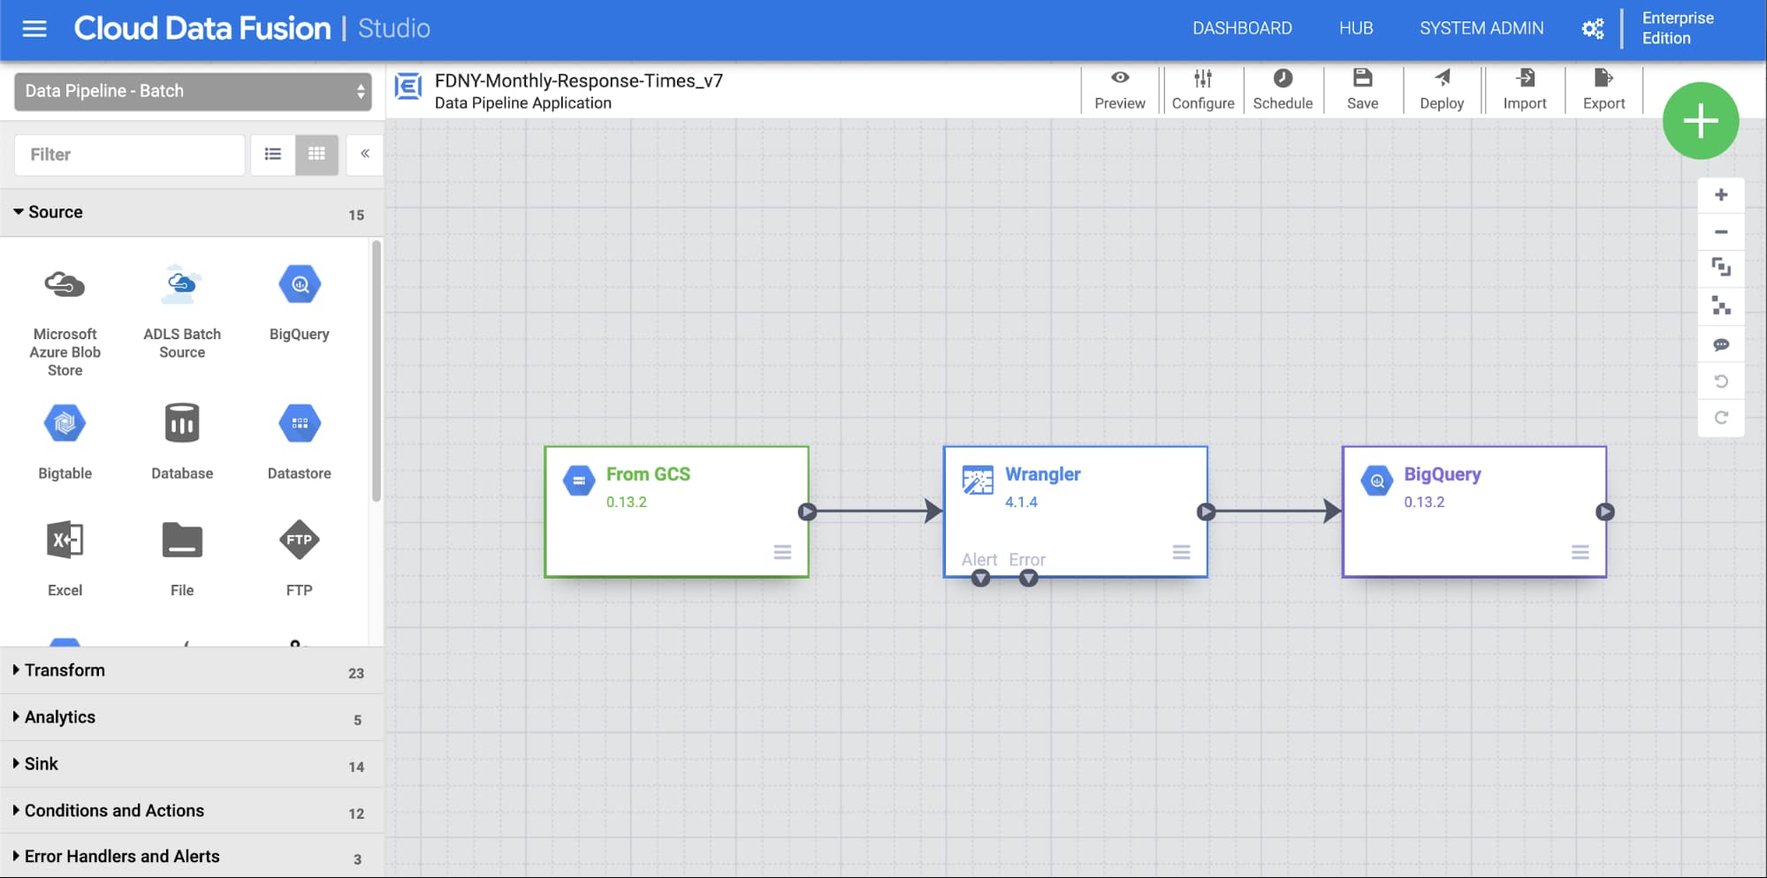The image size is (1767, 878).
Task: Open the HUB
Action: point(1356,28)
